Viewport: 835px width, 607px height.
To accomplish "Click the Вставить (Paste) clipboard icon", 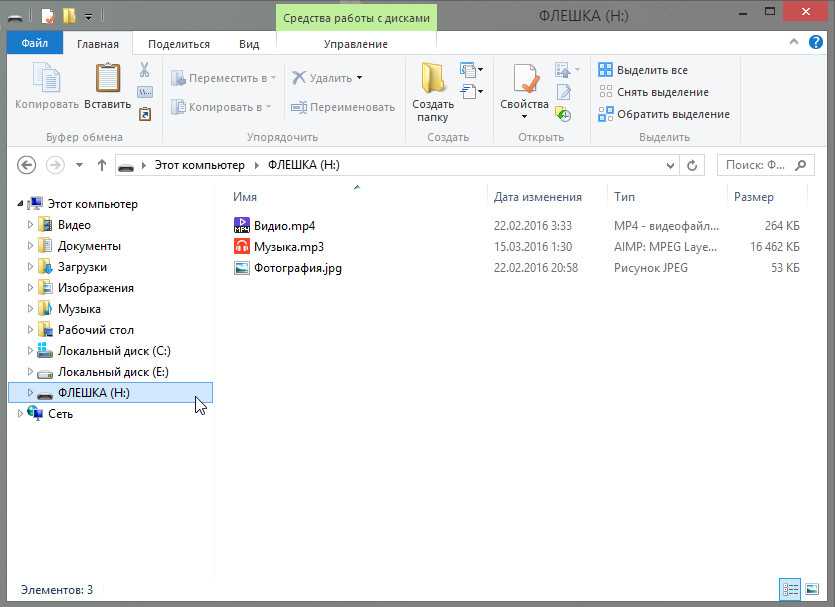I will (108, 77).
